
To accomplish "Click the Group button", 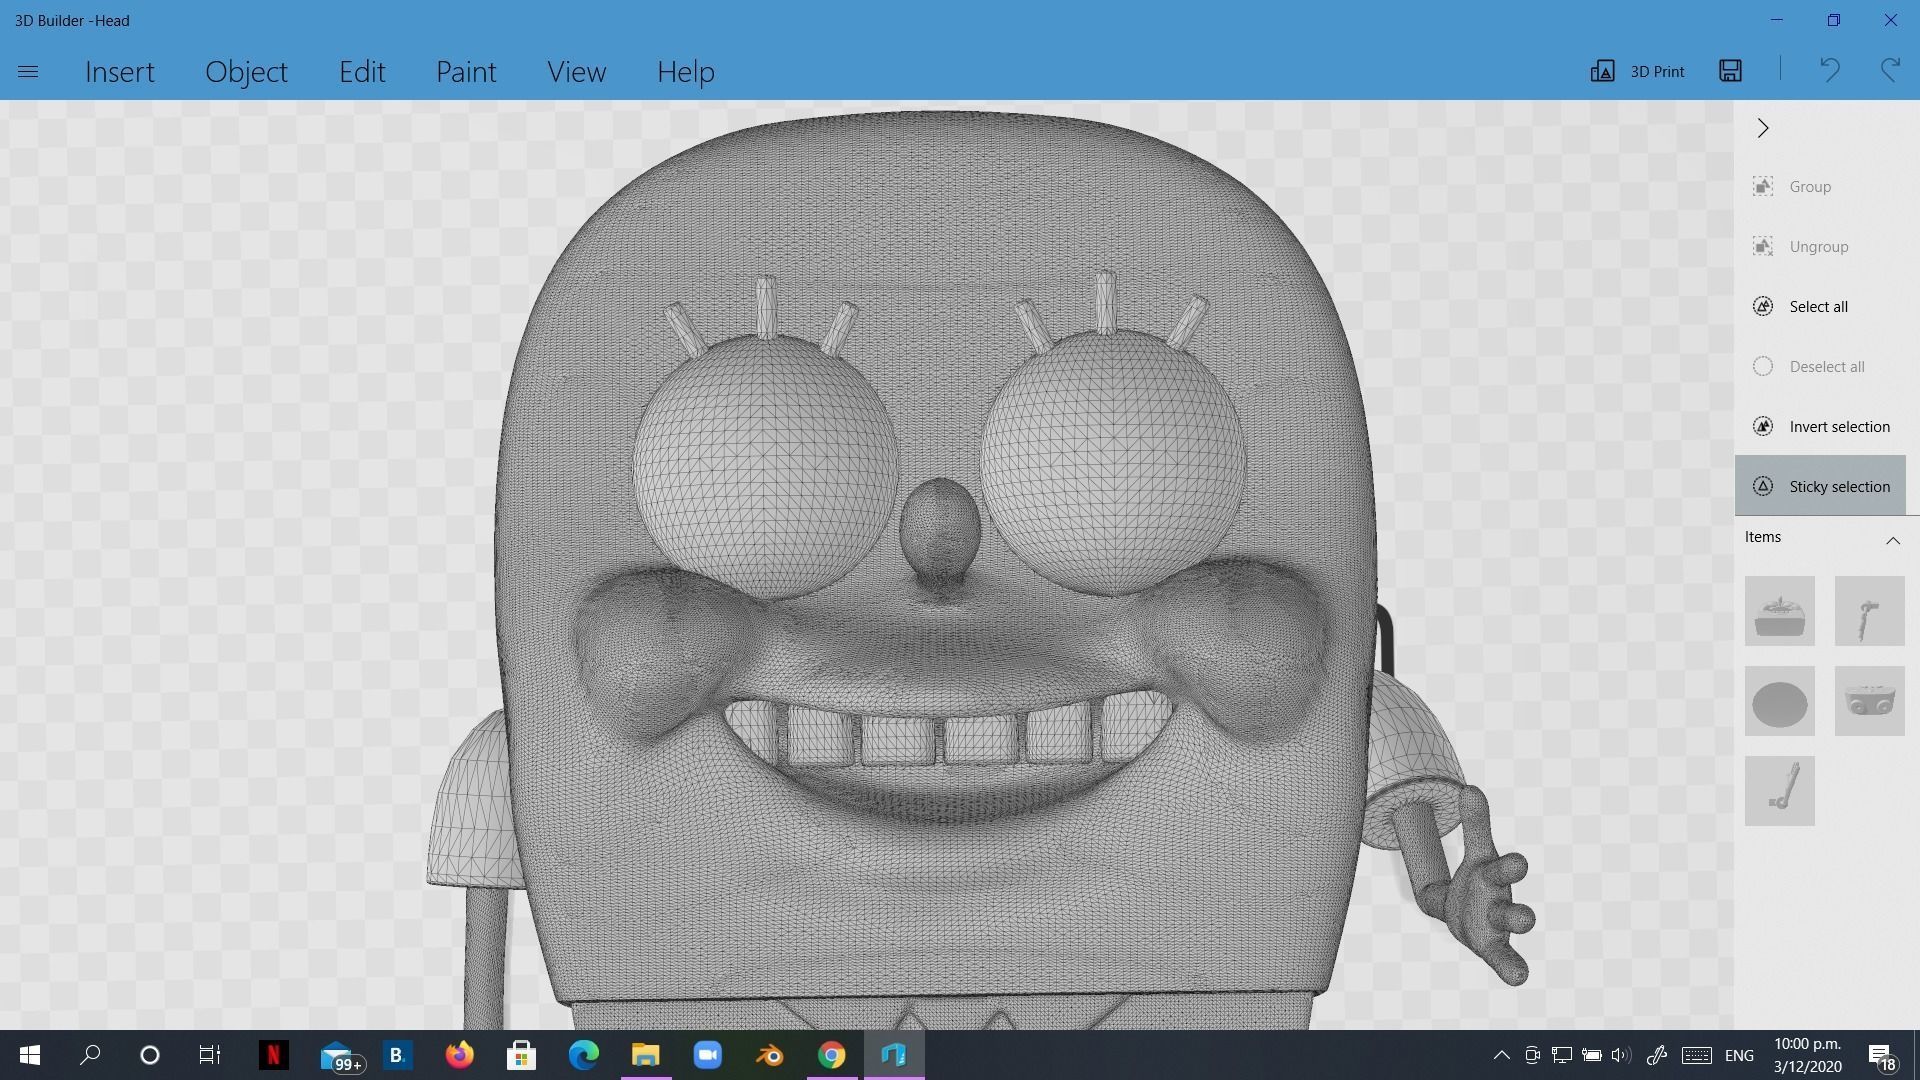I will point(1820,186).
